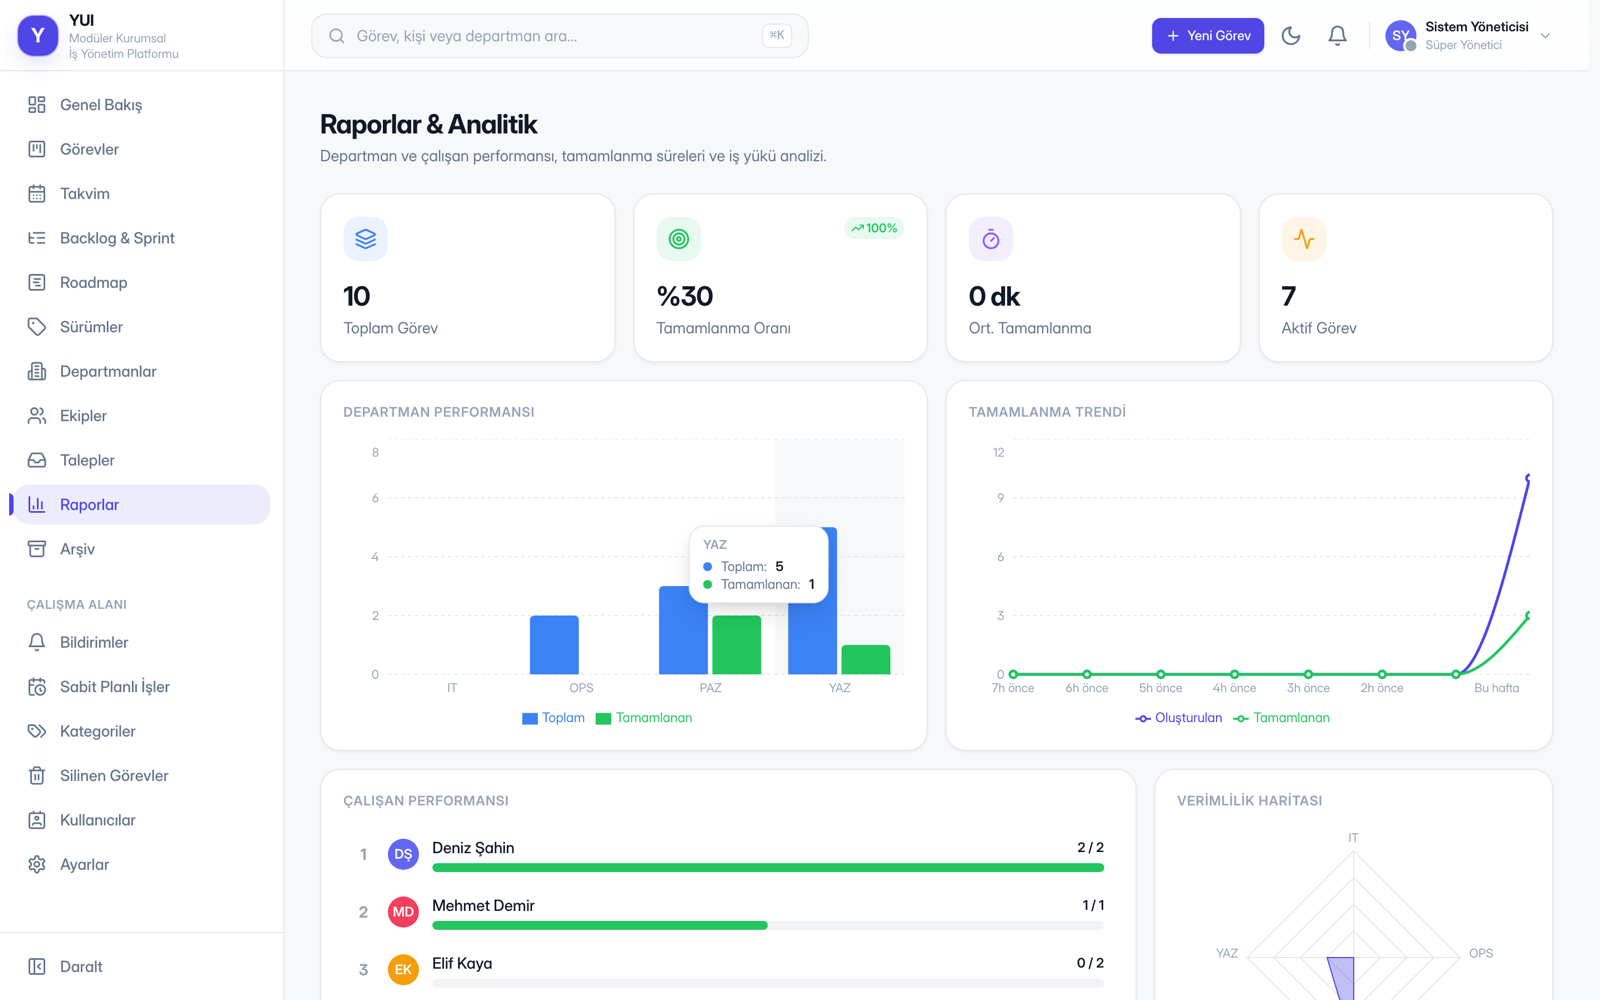1600x1000 pixels.
Task: Click the Raporlar bar chart icon
Action: [x=37, y=505]
